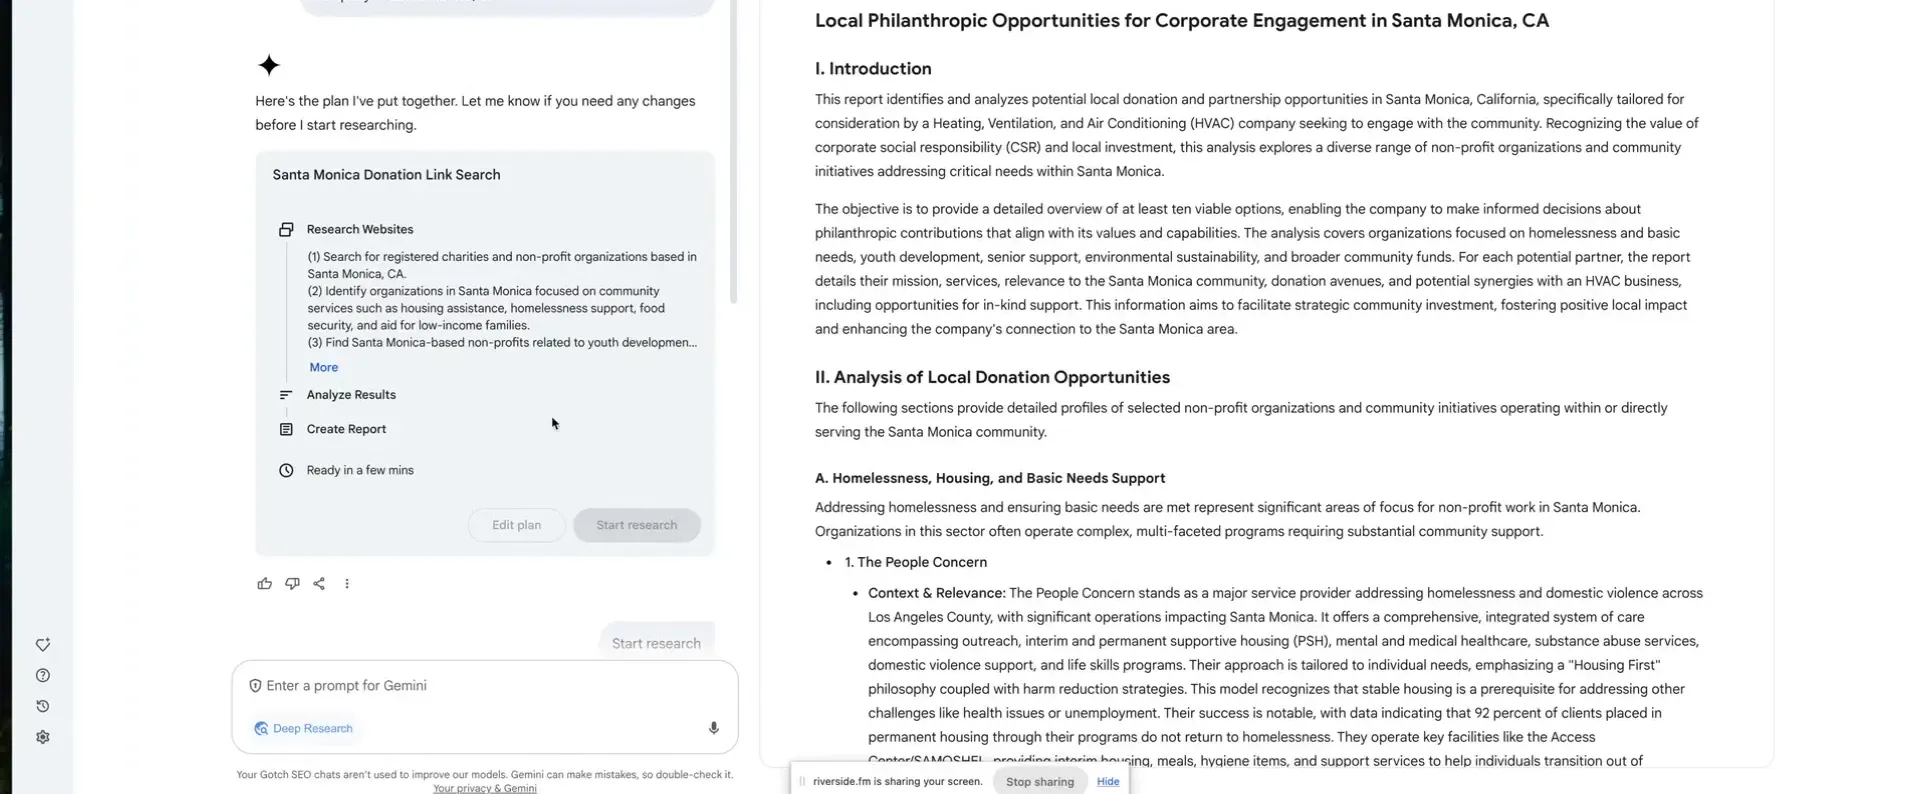Image resolution: width=1920 pixels, height=794 pixels.
Task: Click the Edit plan button
Action: pyautogui.click(x=516, y=525)
